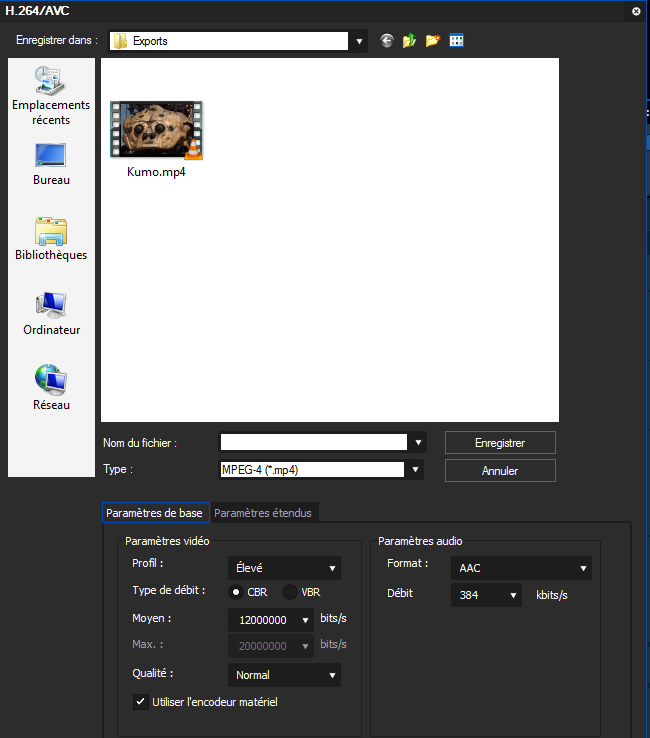650x738 pixels.
Task: Toggle Utiliser l'encodeur matériel checkbox
Action: click(x=140, y=702)
